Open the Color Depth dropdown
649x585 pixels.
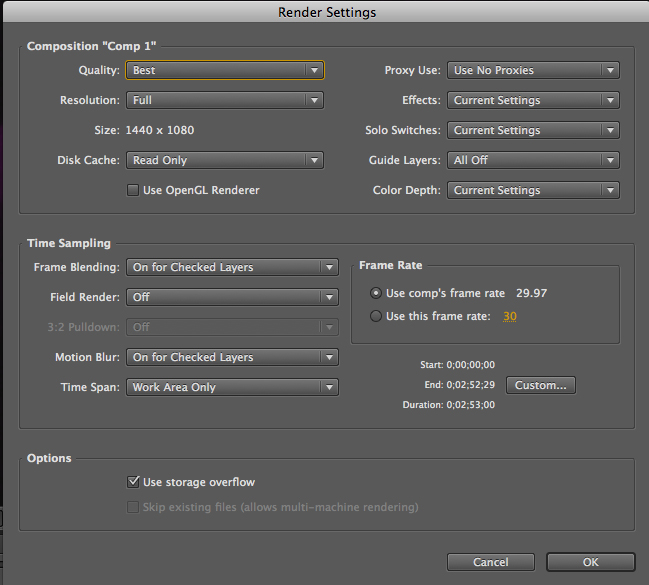pos(533,190)
